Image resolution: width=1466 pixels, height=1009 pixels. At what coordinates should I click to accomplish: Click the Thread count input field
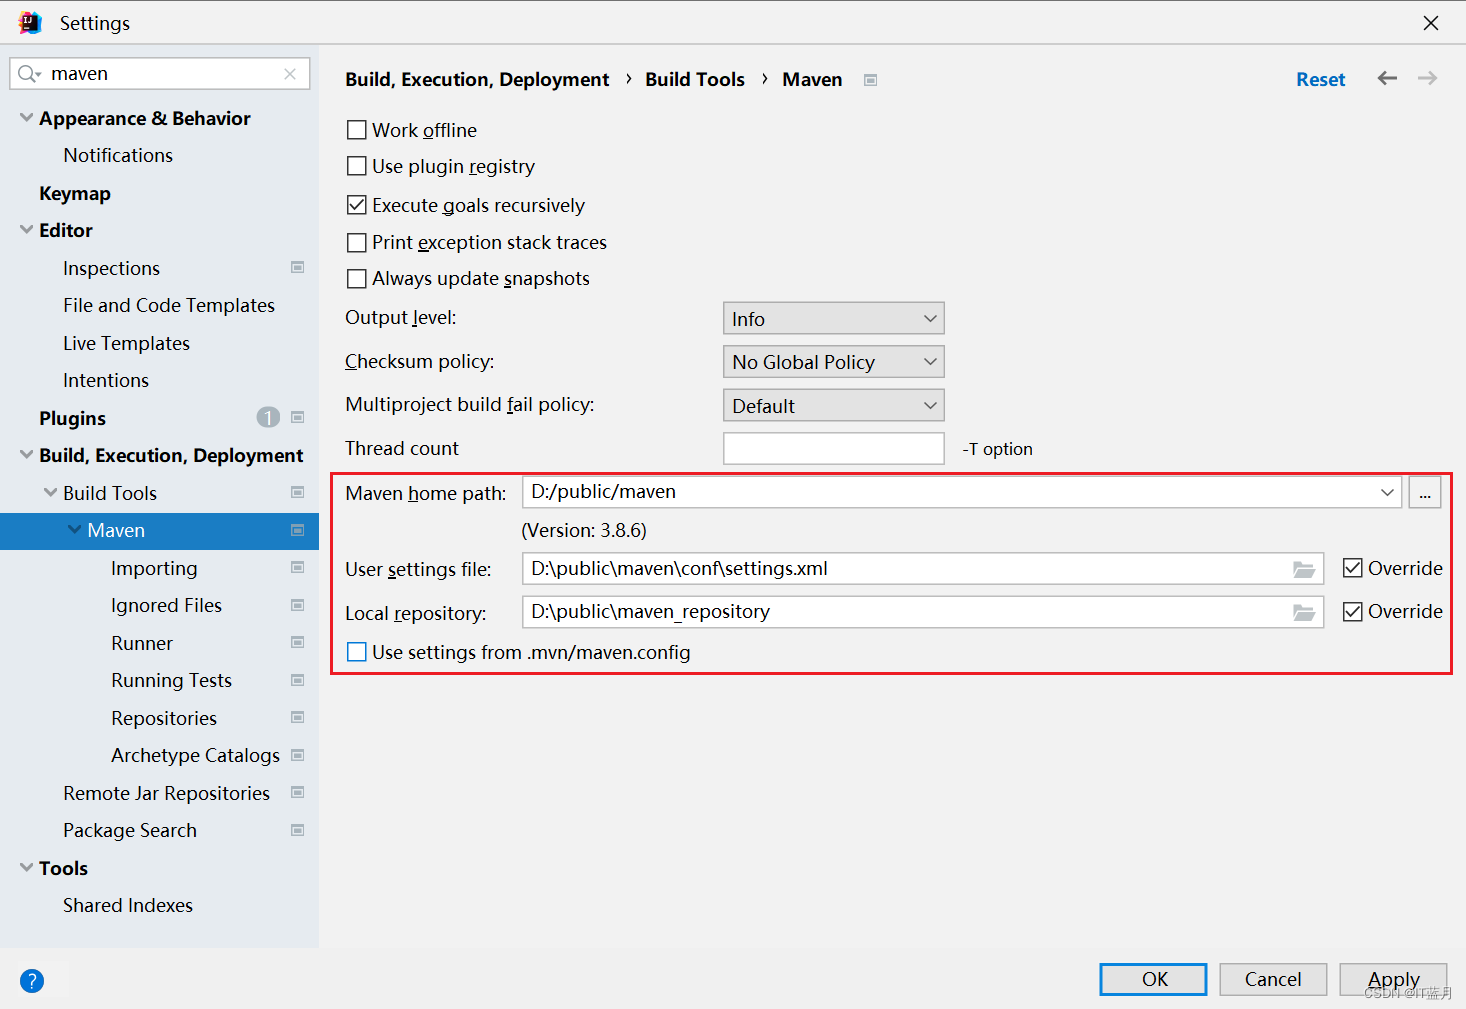pyautogui.click(x=833, y=448)
